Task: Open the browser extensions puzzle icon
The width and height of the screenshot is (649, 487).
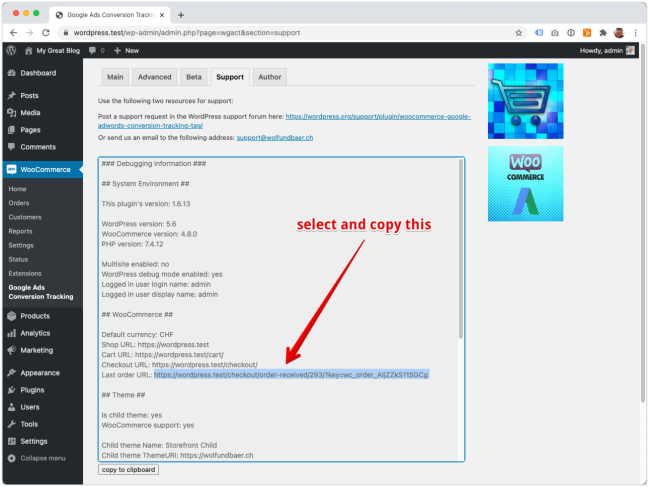Action: tap(603, 33)
